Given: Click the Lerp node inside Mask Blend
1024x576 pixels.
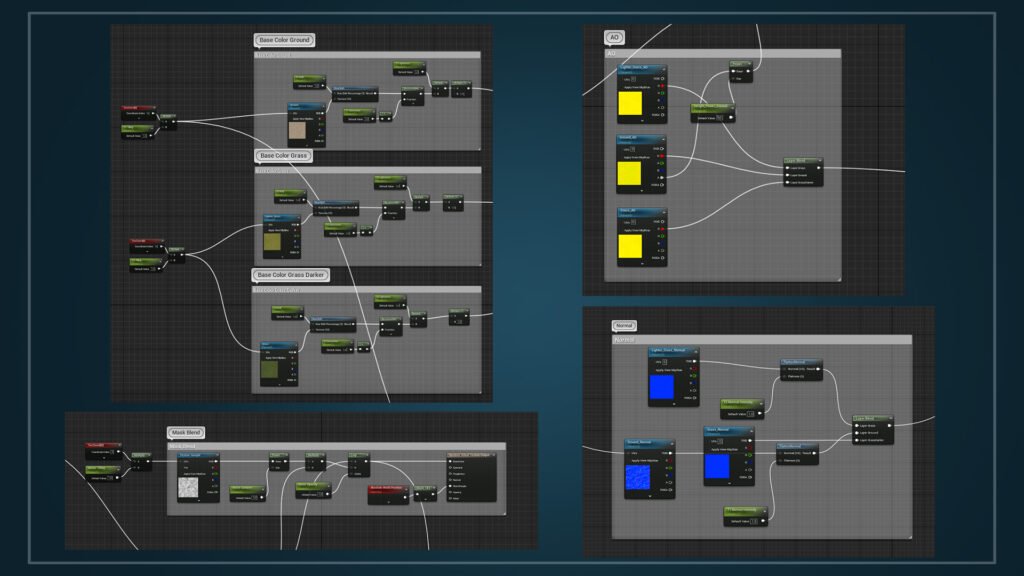Looking at the screenshot, I should pyautogui.click(x=359, y=454).
